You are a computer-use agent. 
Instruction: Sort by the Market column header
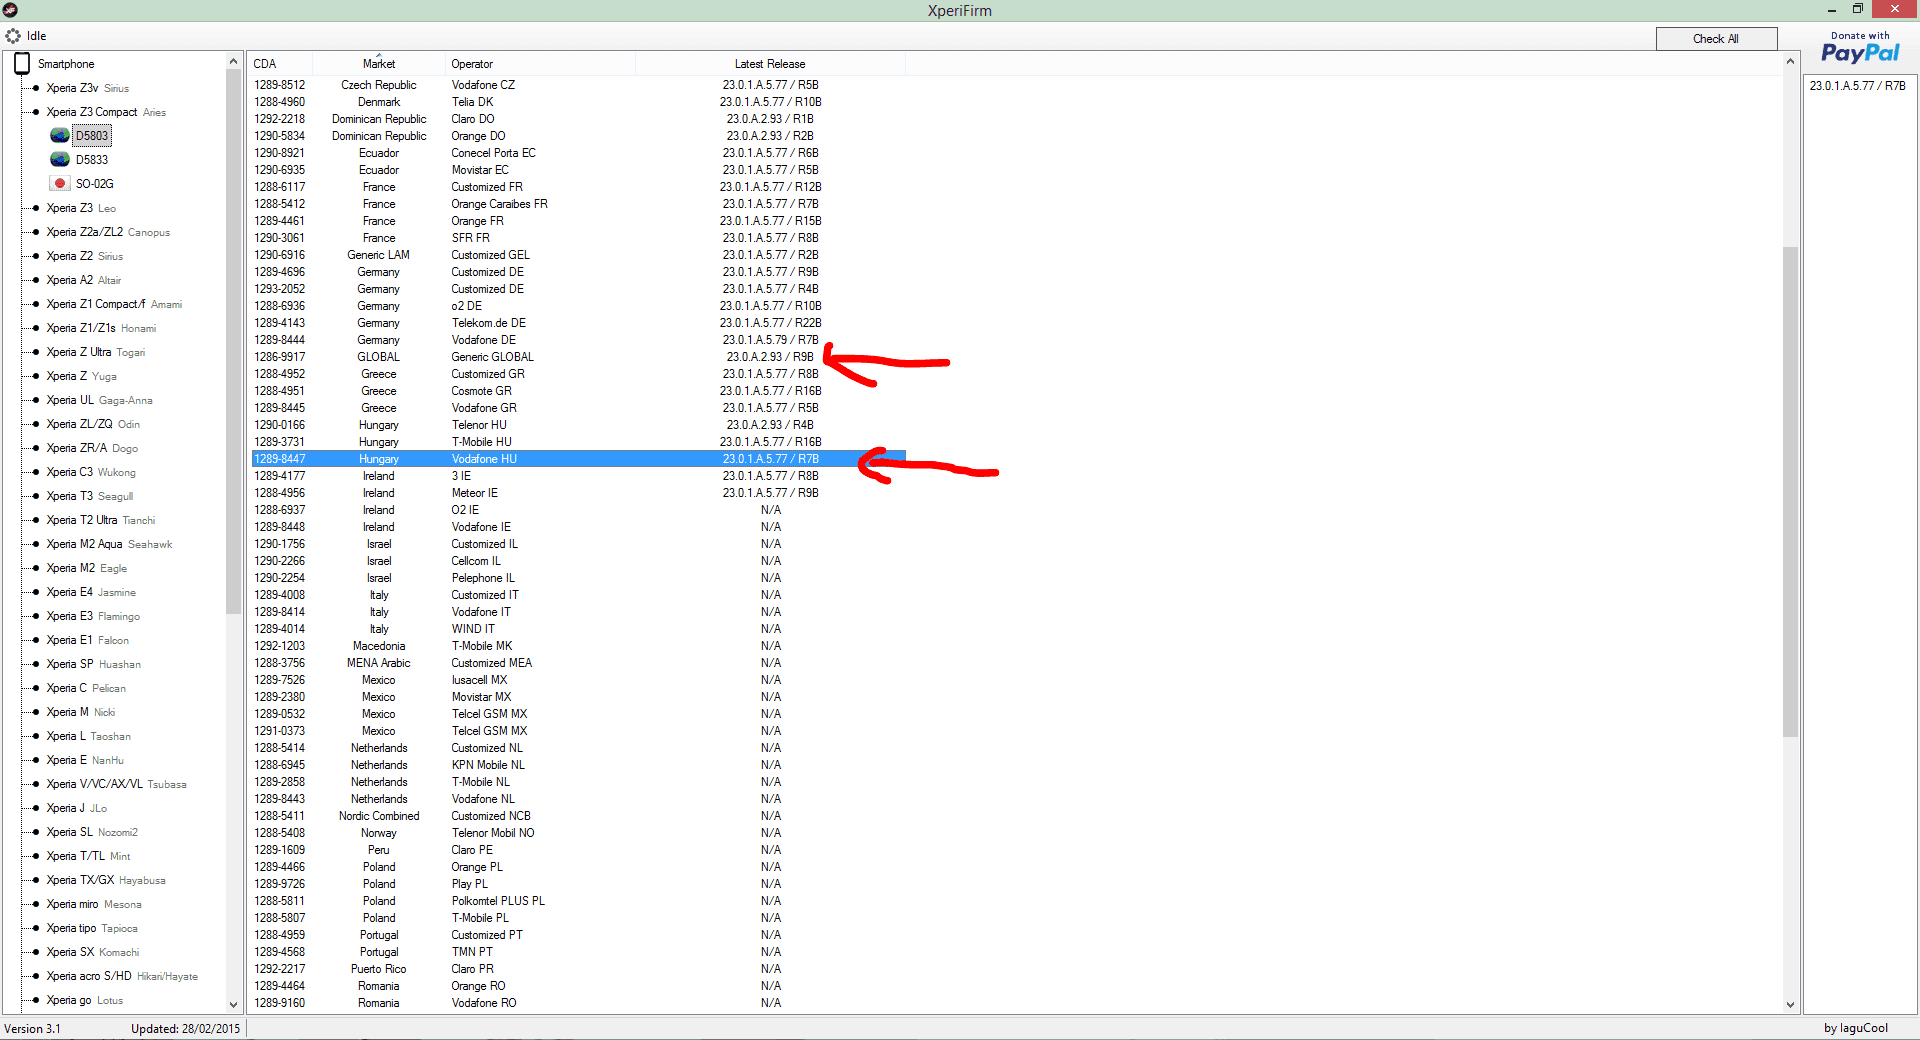[x=379, y=64]
